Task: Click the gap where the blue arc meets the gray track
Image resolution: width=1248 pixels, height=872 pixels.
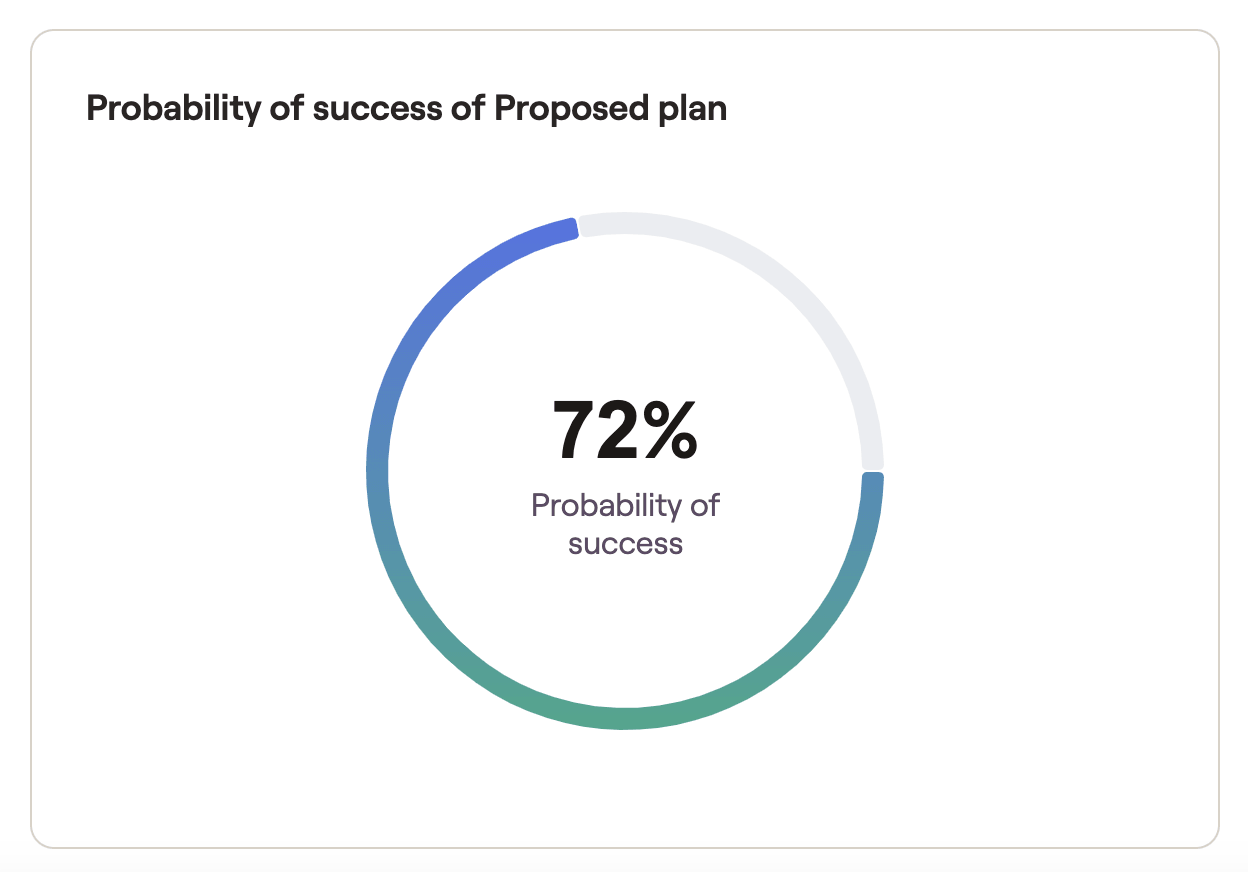Action: [579, 226]
